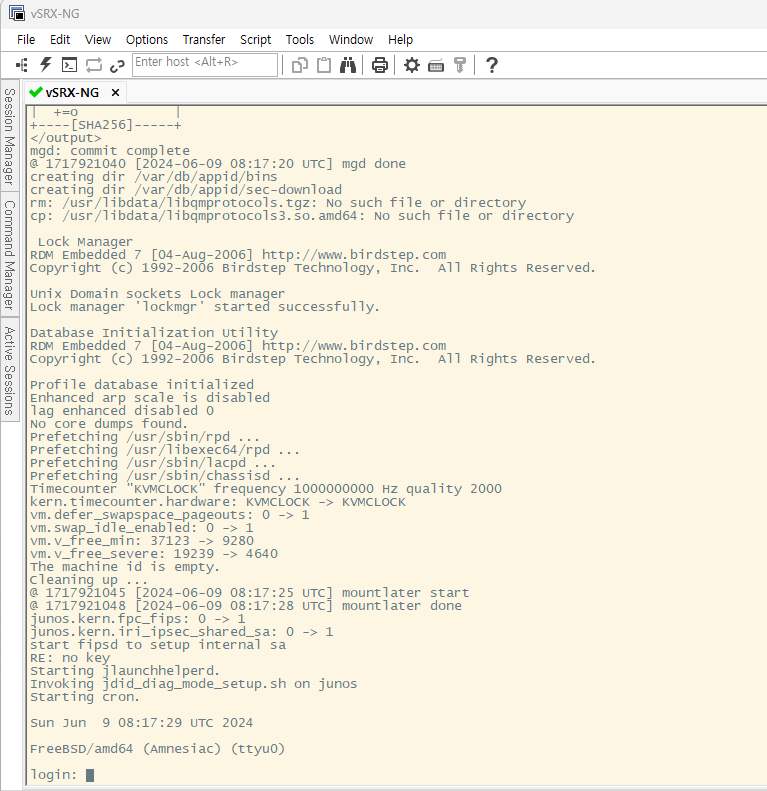Click the 'Prefetching /usr/sbin/chassisd ...' line
The image size is (767, 791).
point(165,476)
